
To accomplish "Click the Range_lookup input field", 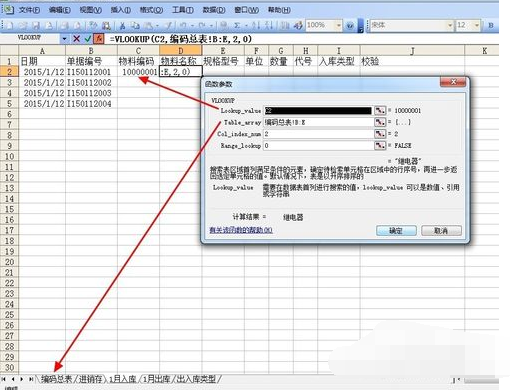I will 318,145.
